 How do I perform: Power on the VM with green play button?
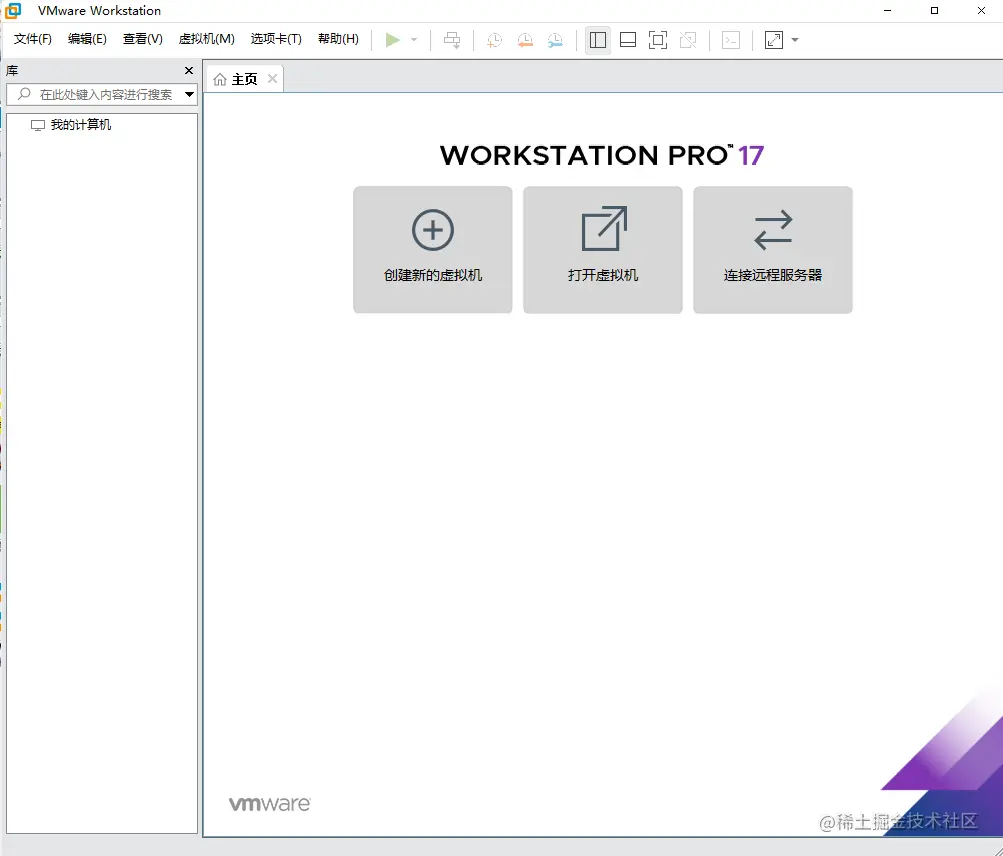(x=393, y=40)
